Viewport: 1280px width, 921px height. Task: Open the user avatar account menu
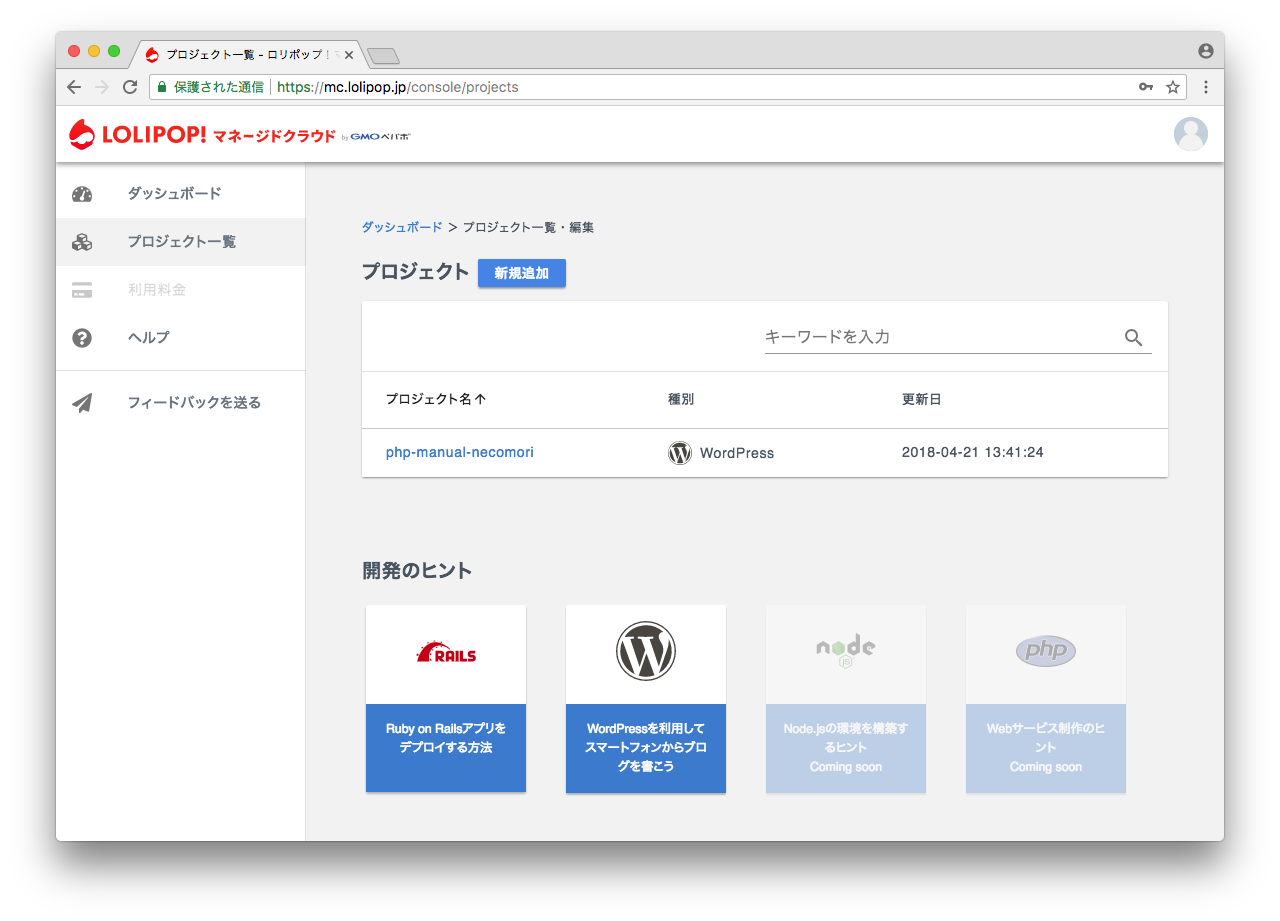1190,134
